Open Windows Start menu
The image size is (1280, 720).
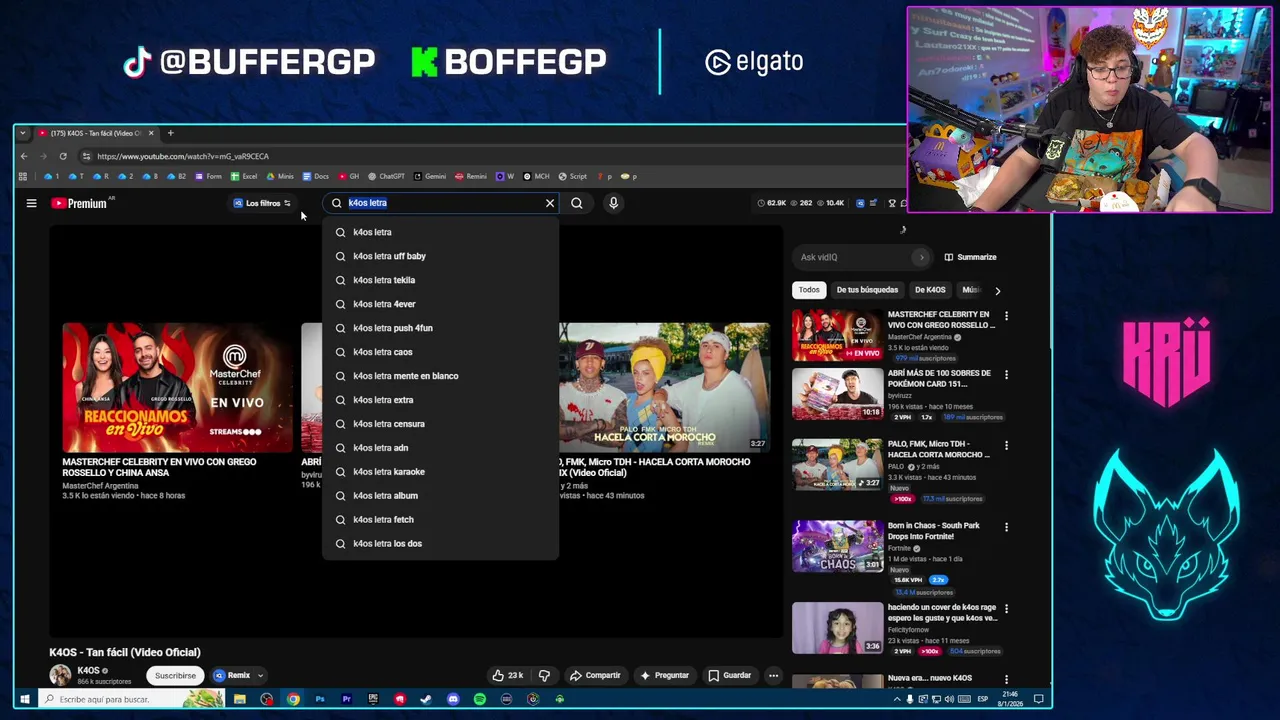tap(24, 699)
